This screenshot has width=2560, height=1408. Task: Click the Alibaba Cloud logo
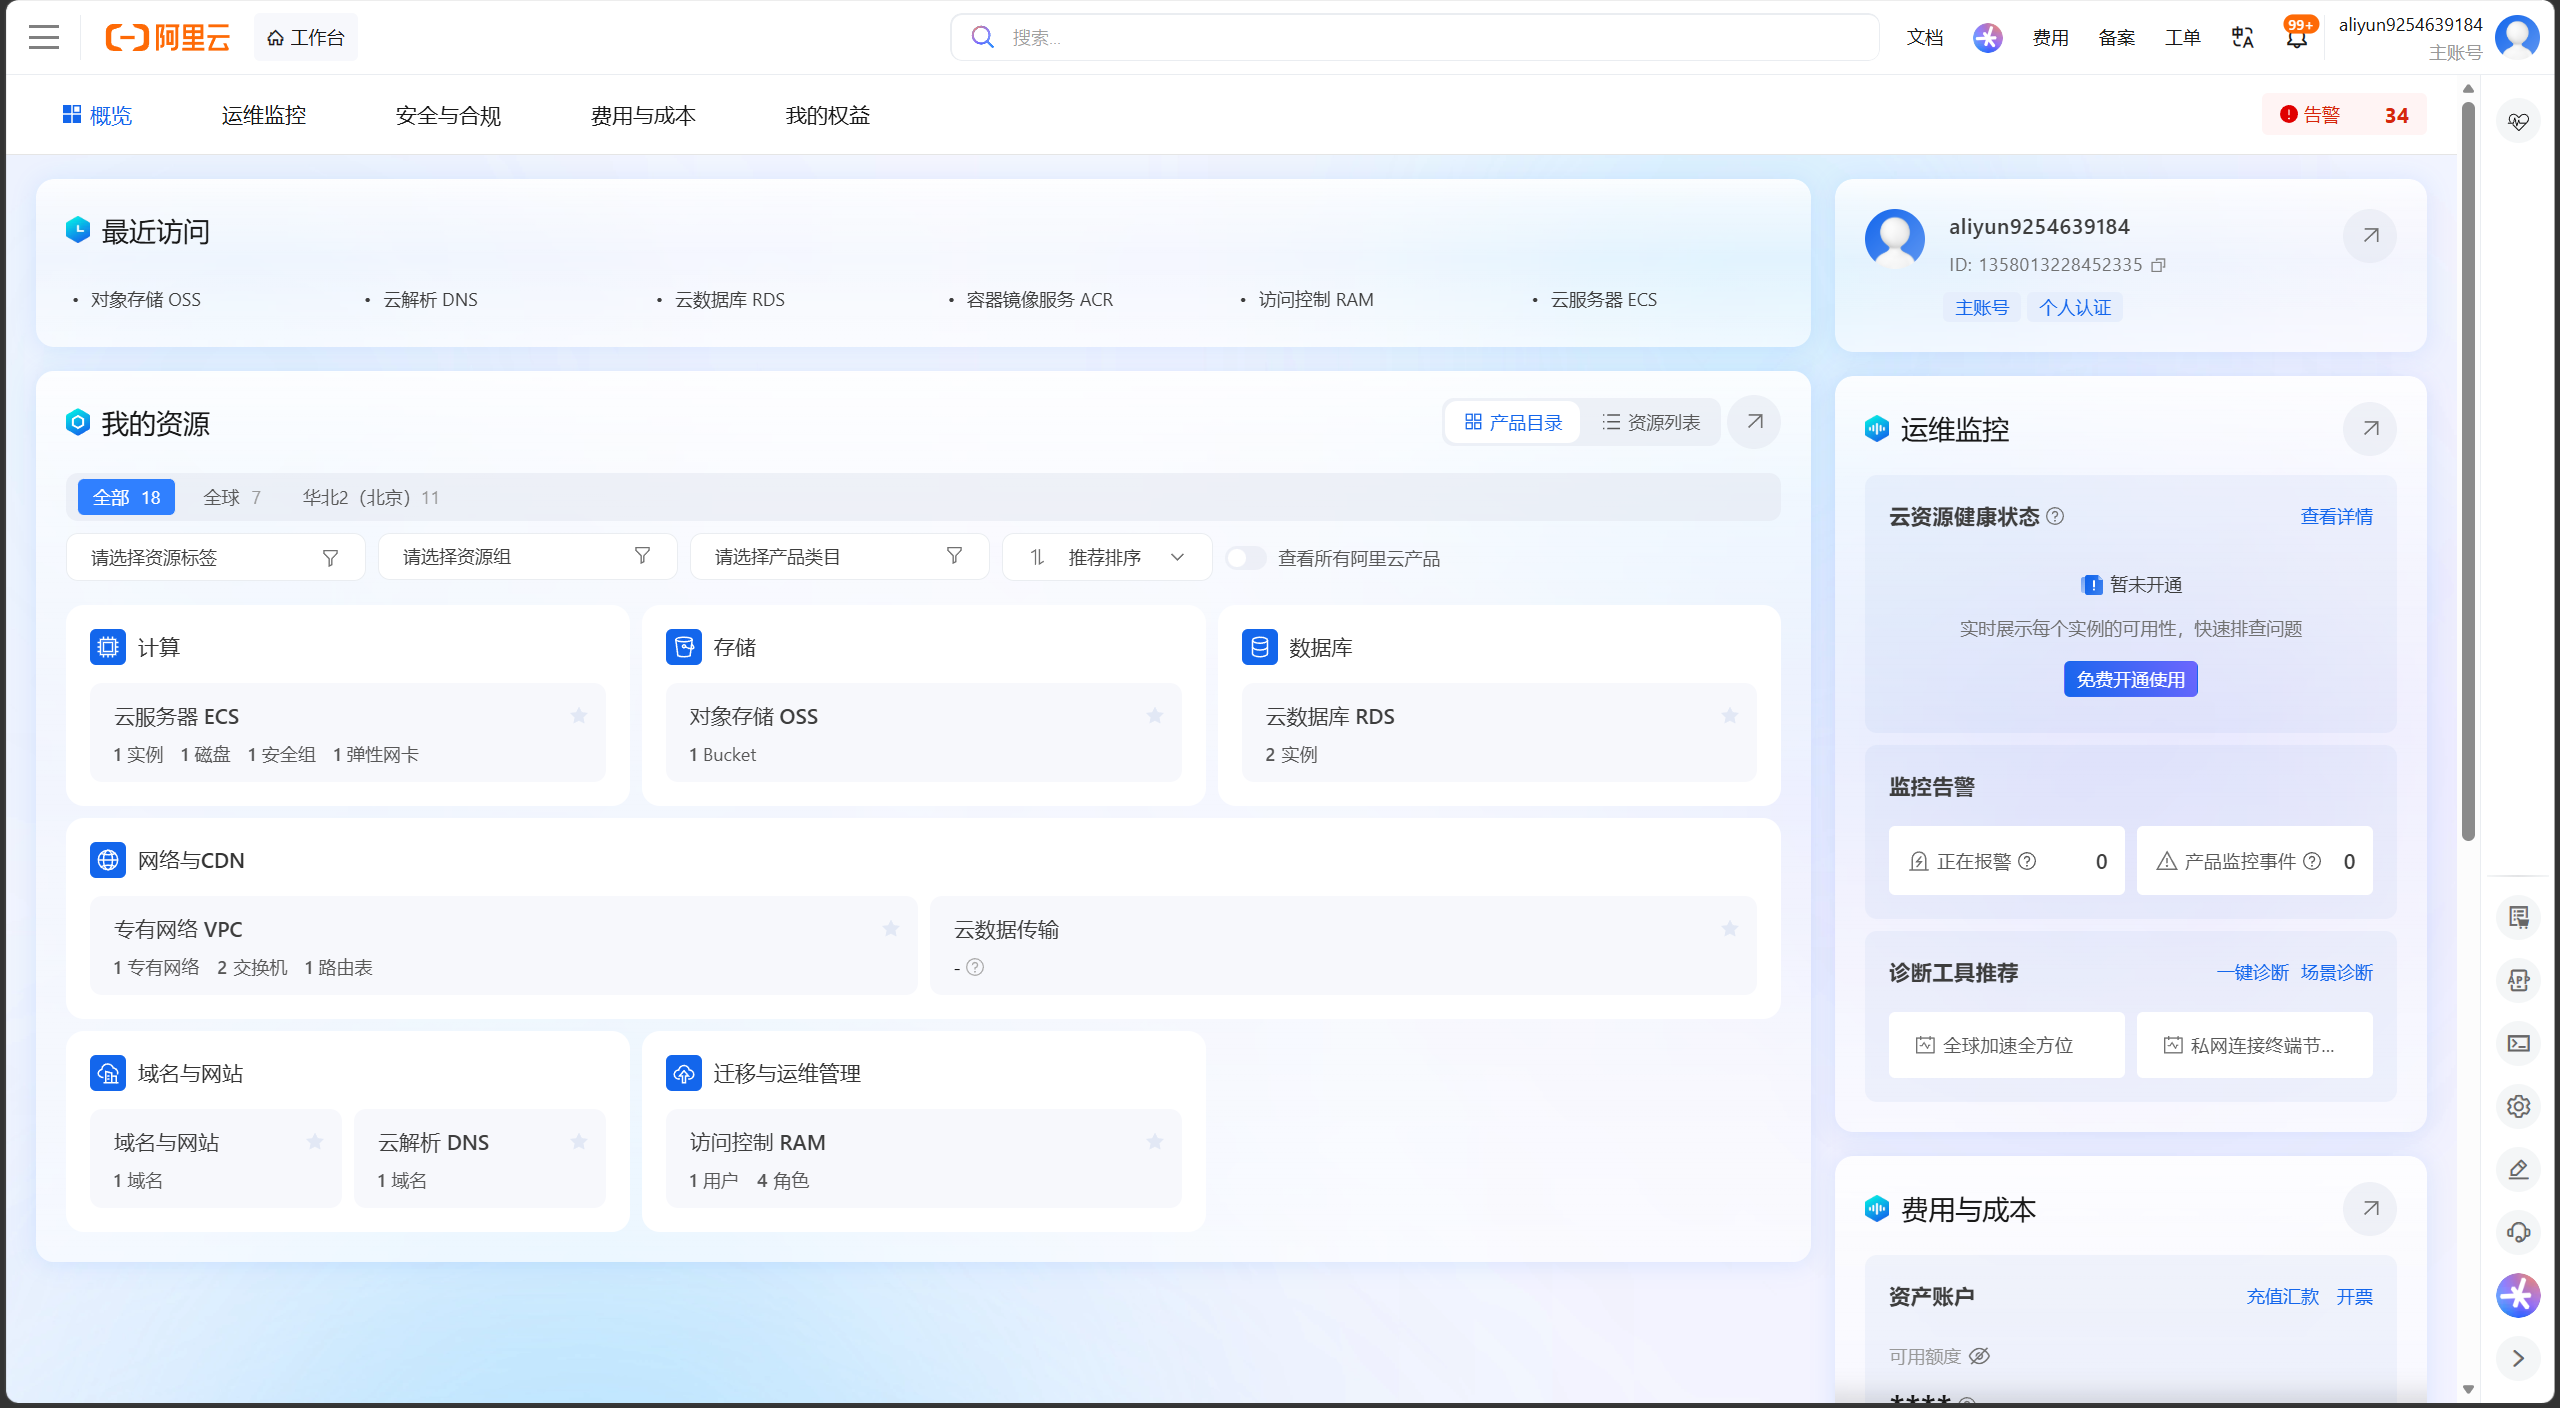[168, 38]
